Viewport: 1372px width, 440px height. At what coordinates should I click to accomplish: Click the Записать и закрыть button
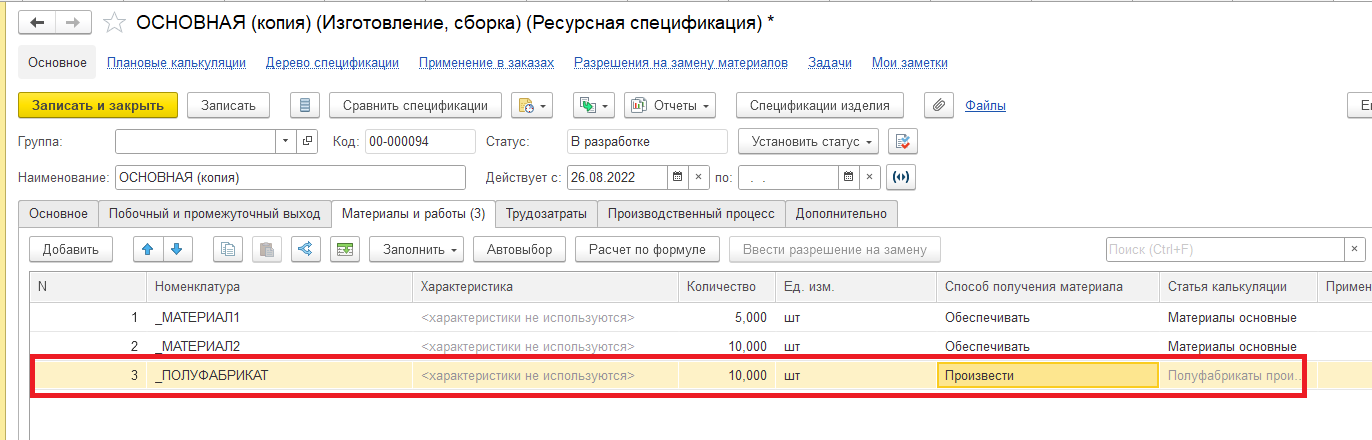point(98,105)
